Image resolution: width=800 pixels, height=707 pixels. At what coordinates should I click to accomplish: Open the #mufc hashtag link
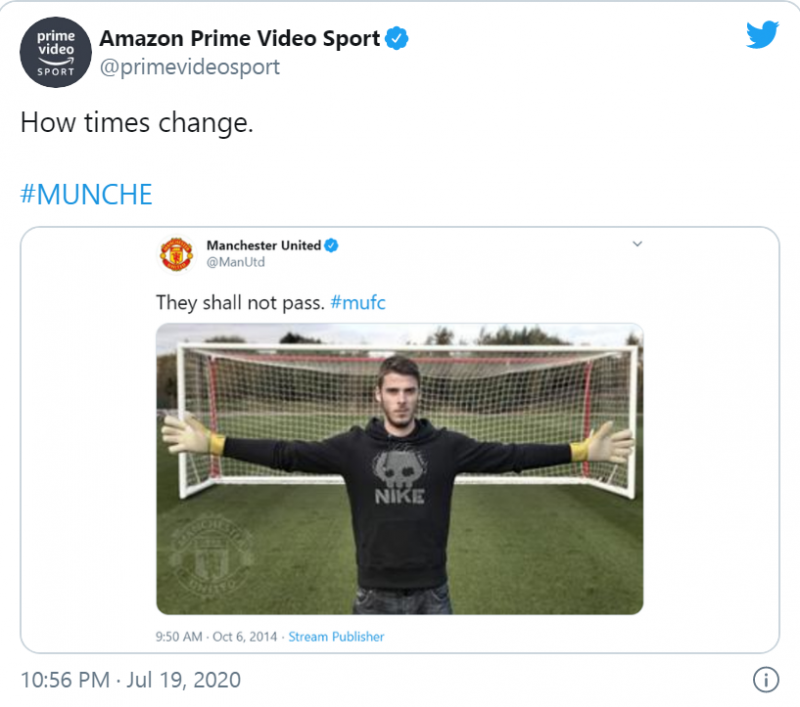(x=357, y=302)
